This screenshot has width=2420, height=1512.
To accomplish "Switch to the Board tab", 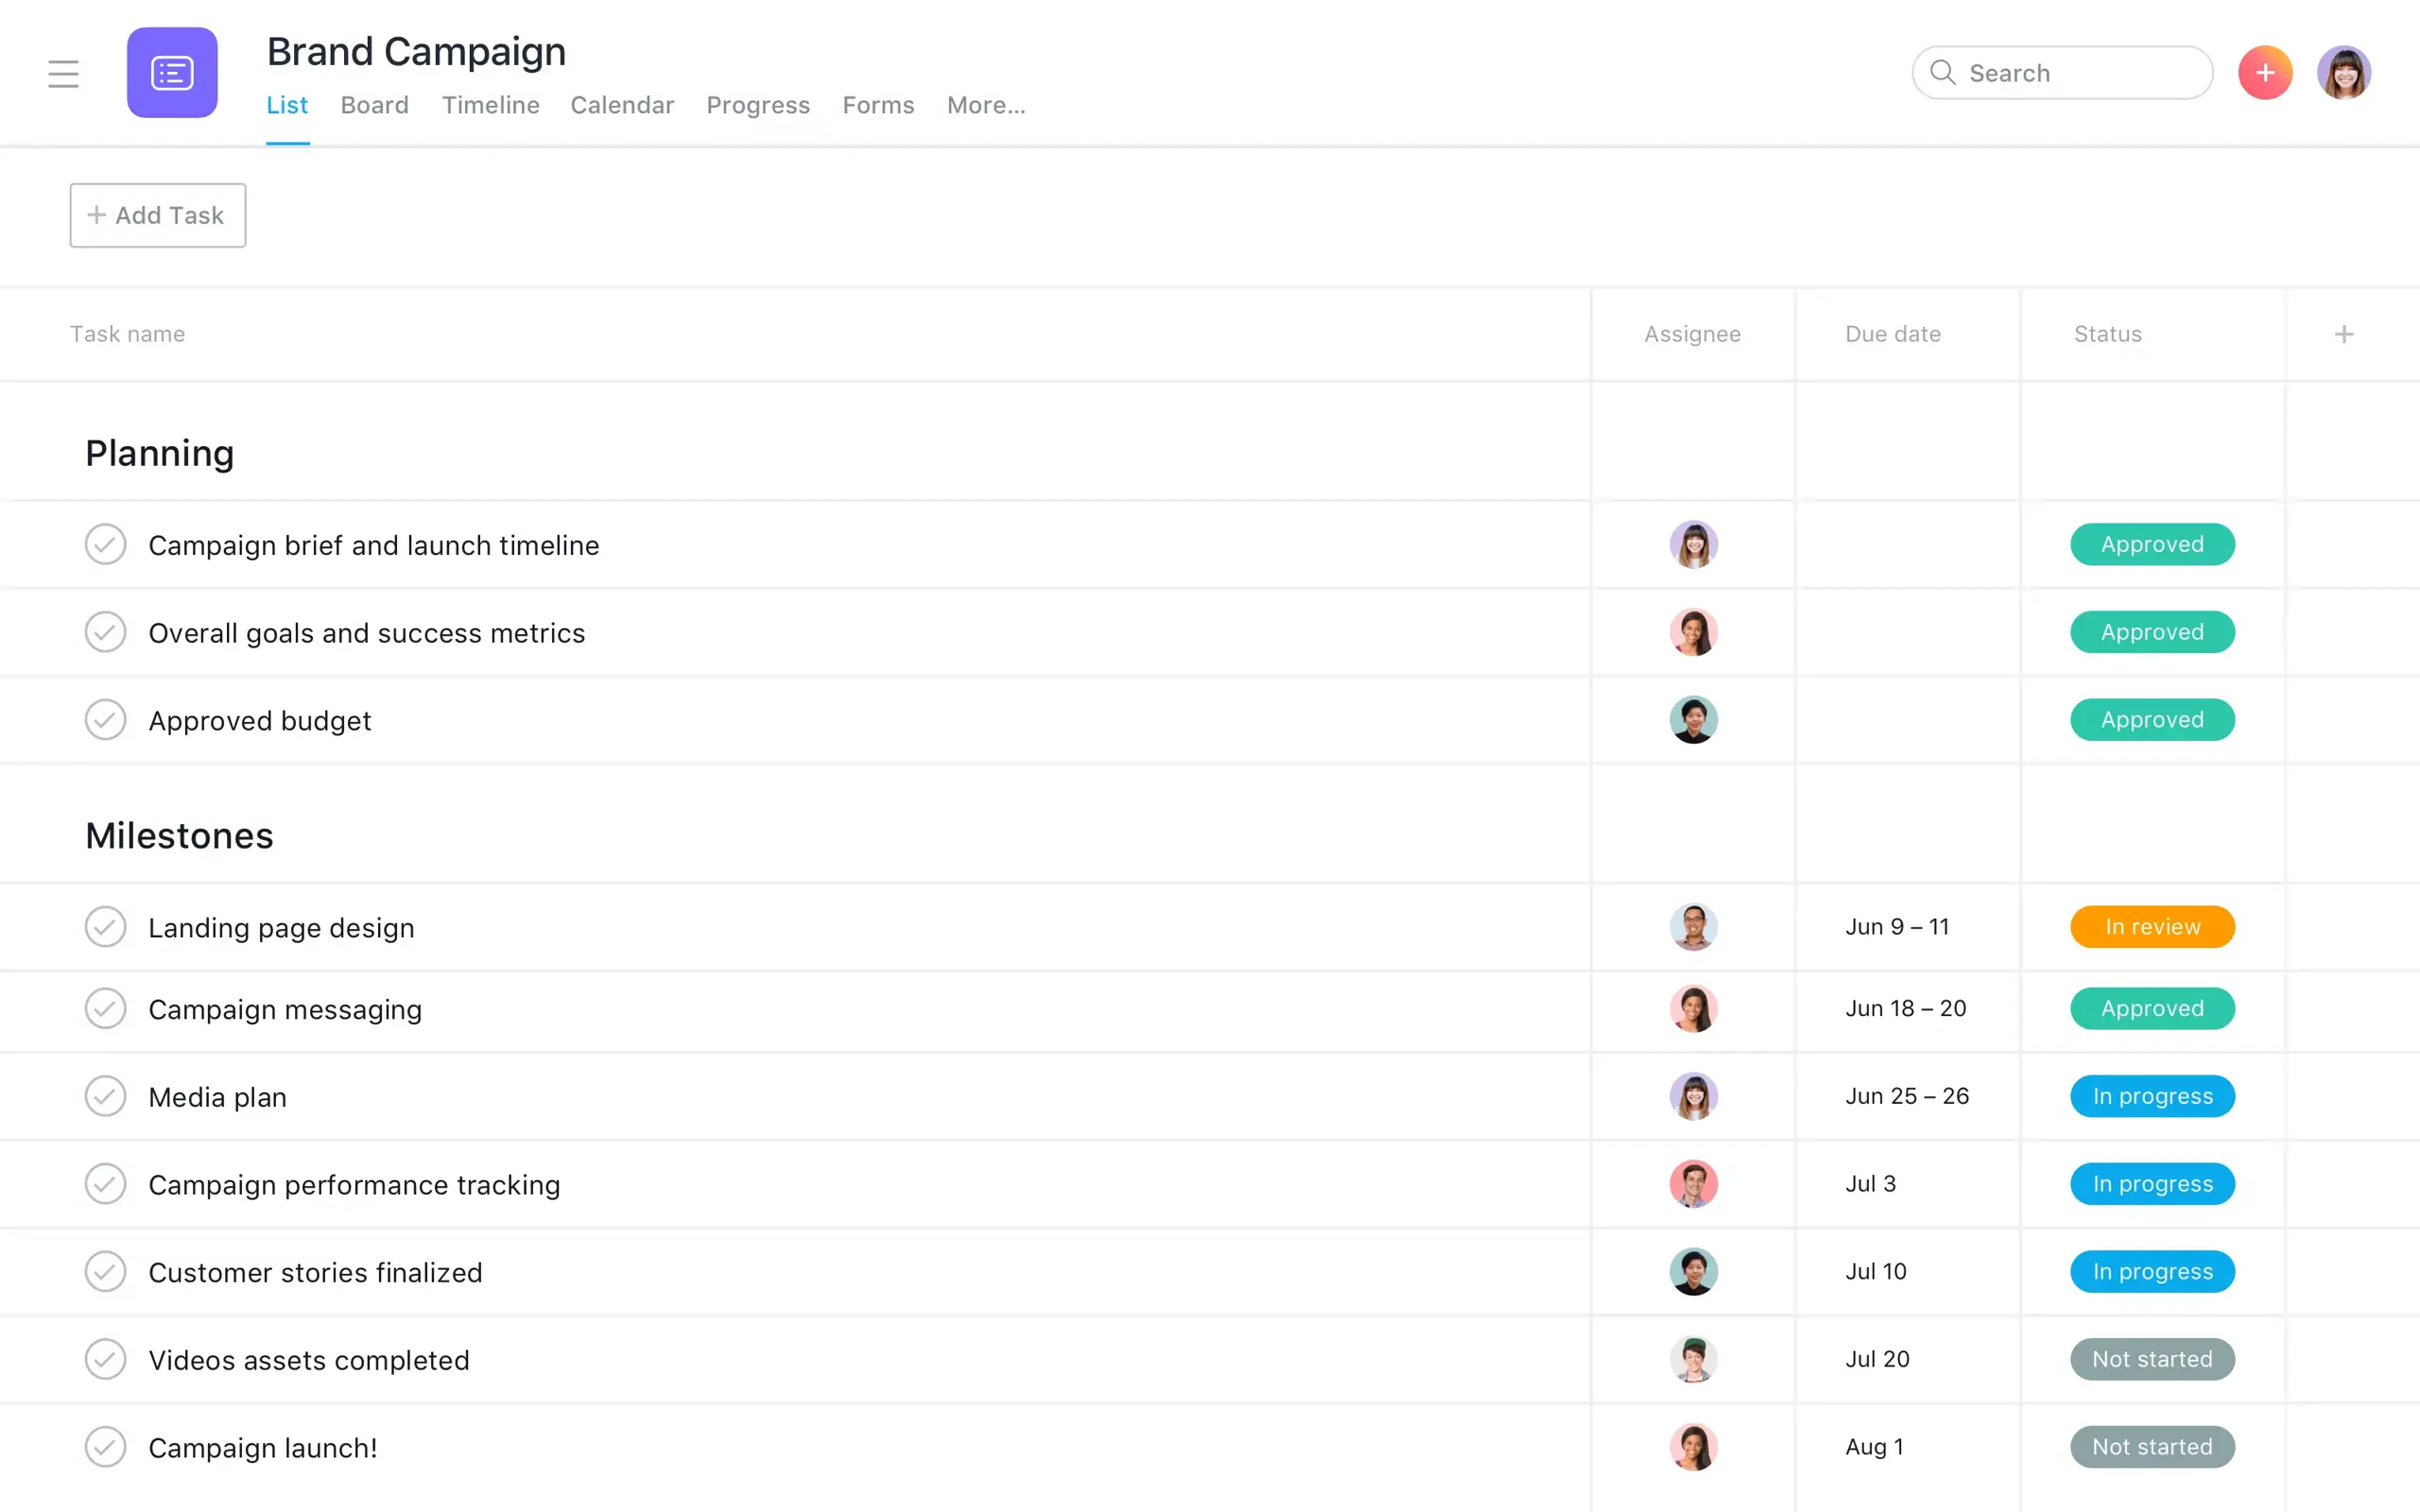I will 372,103.
